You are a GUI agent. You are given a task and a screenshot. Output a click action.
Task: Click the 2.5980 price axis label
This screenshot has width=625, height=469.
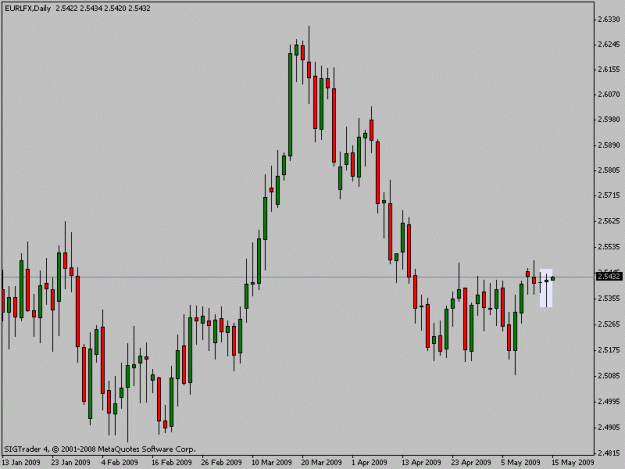[x=609, y=119]
